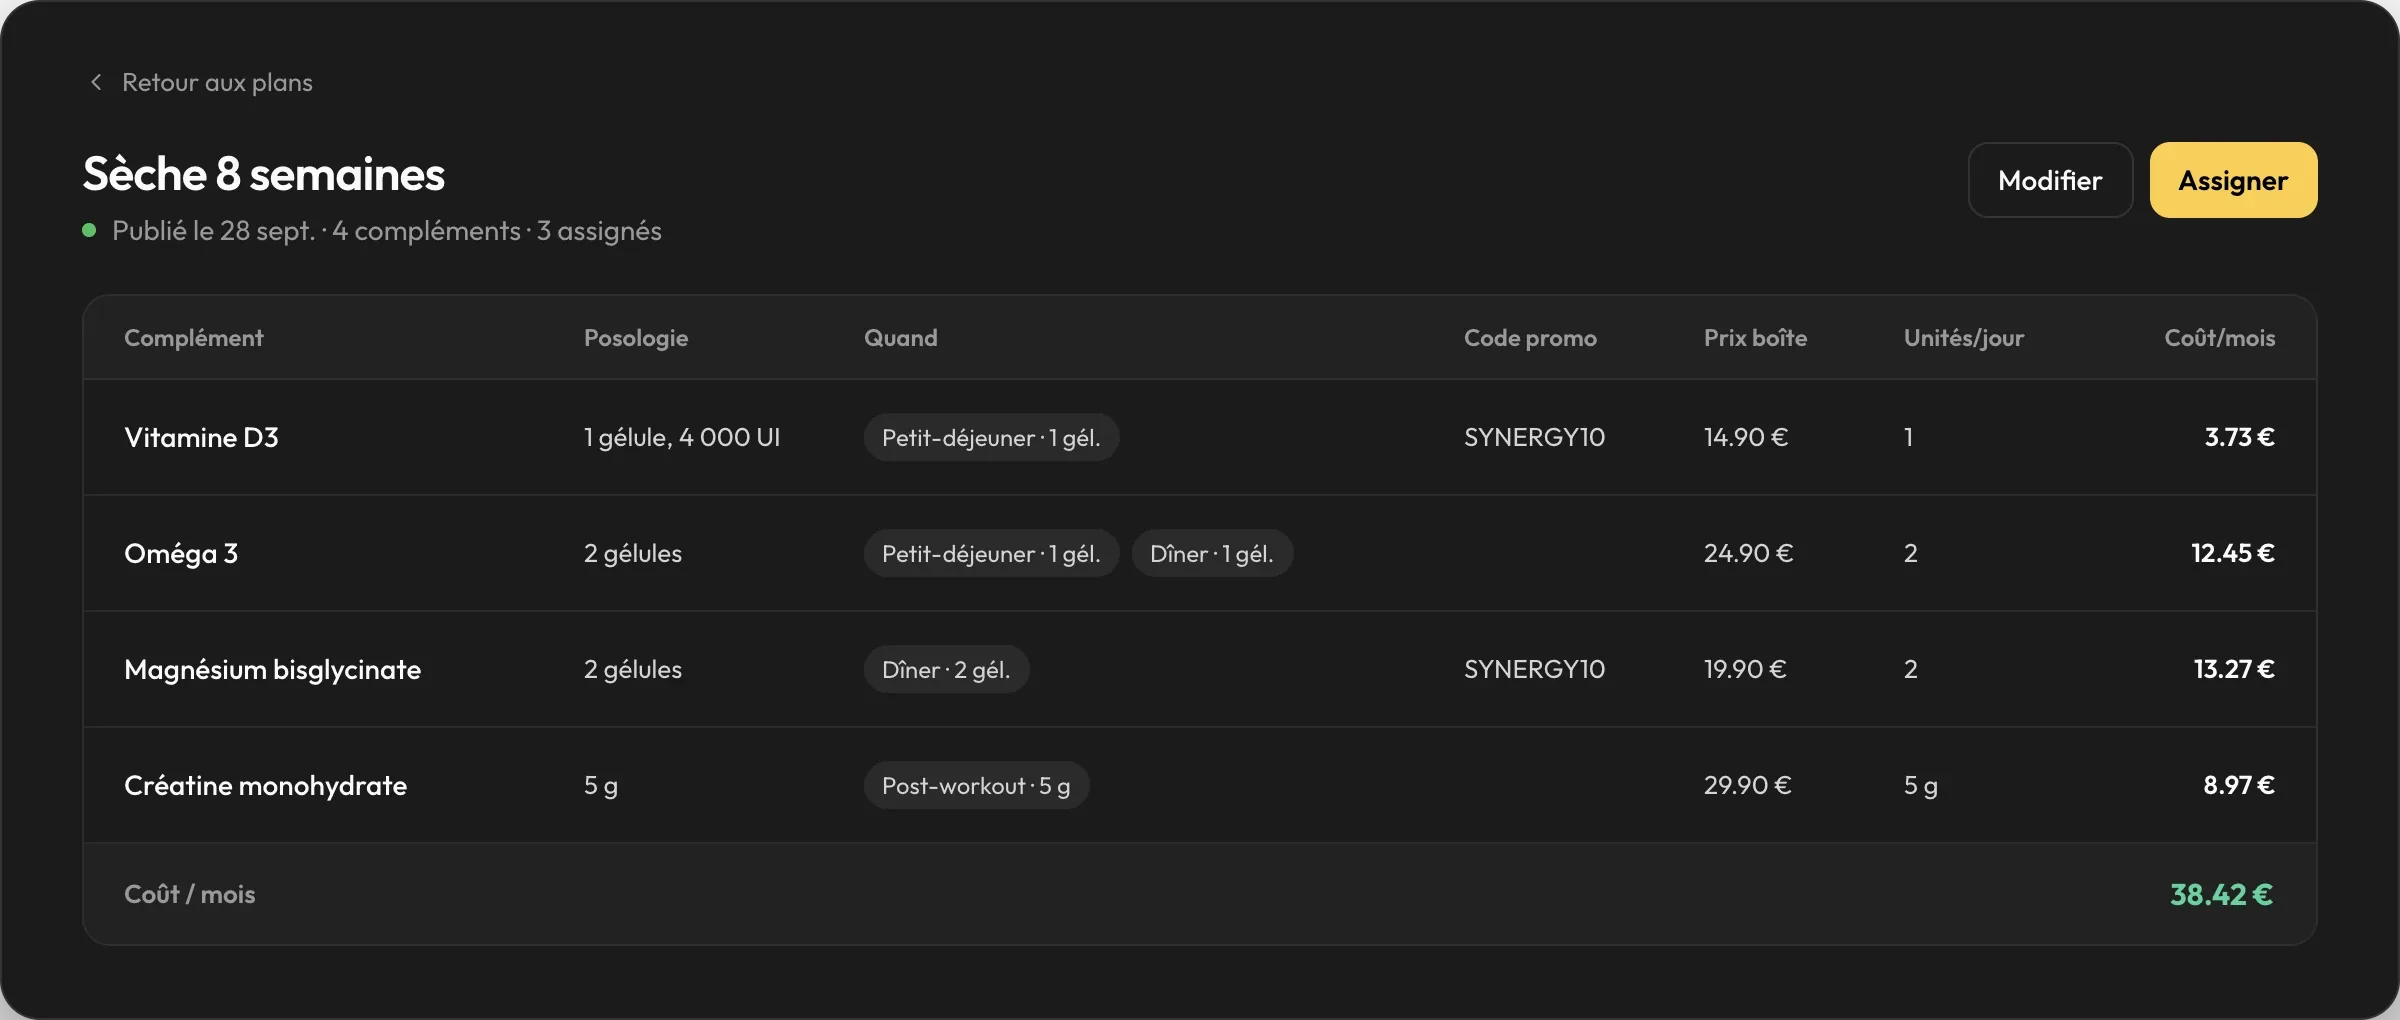Select the Oméga 3 row name

[181, 553]
